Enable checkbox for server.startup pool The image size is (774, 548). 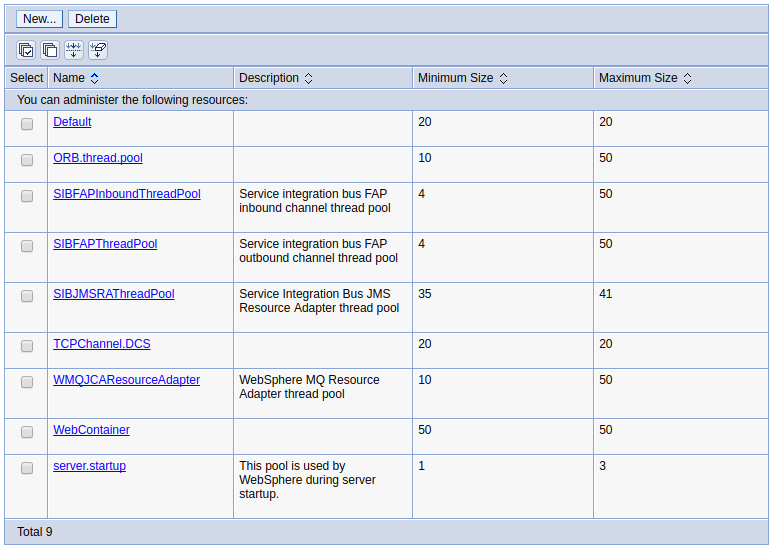27,468
